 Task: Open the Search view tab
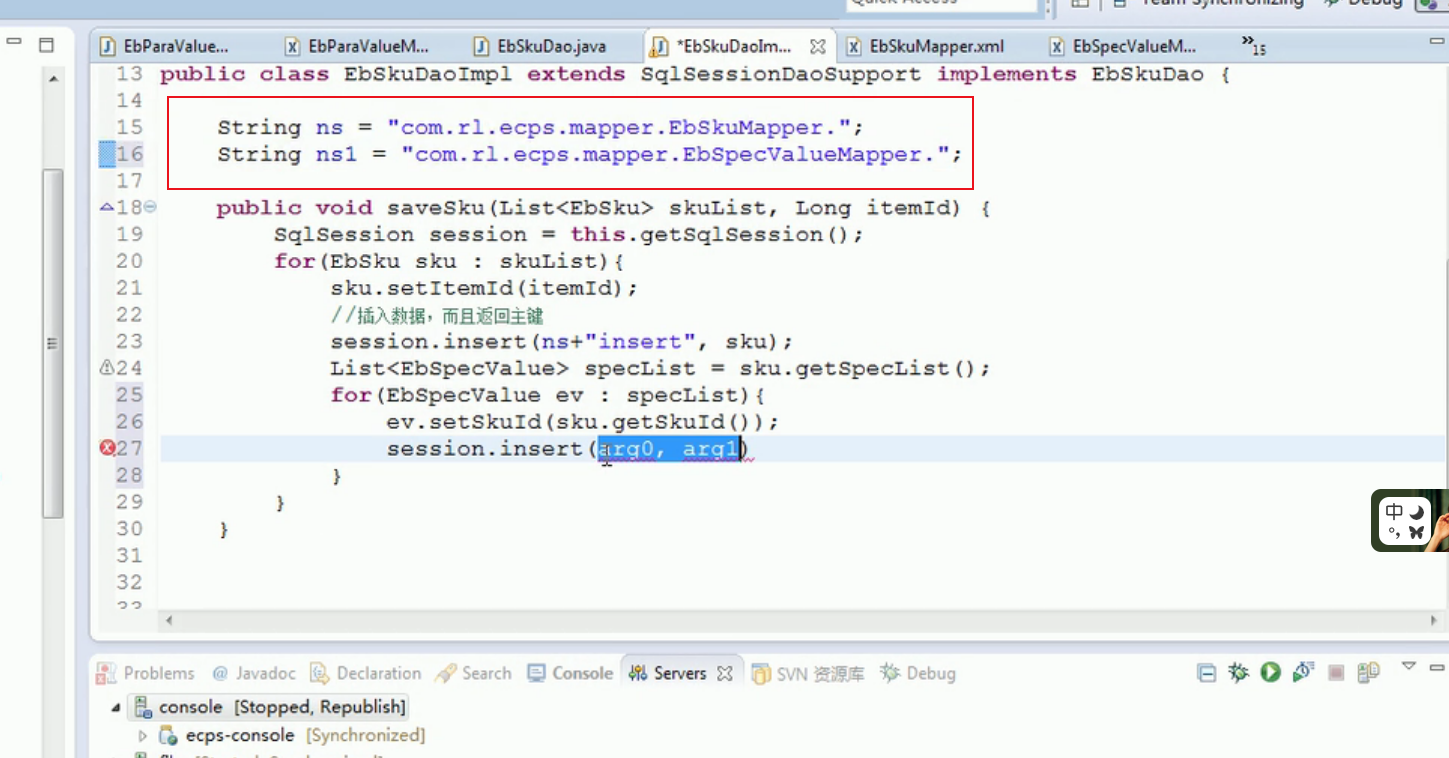click(x=475, y=673)
